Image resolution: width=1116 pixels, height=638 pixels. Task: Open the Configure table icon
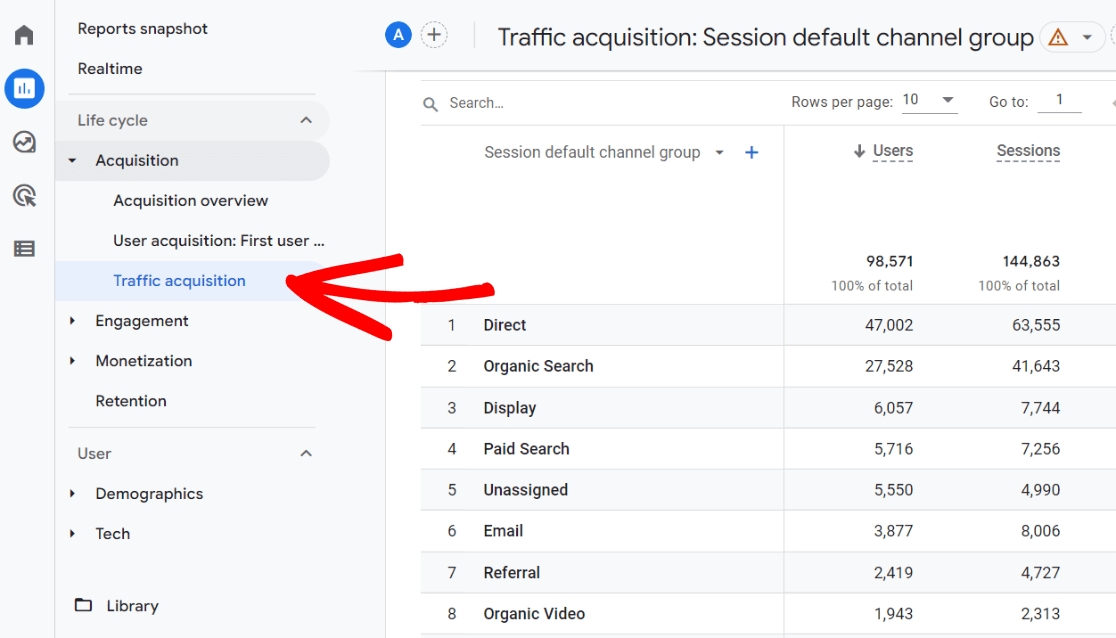click(x=24, y=249)
